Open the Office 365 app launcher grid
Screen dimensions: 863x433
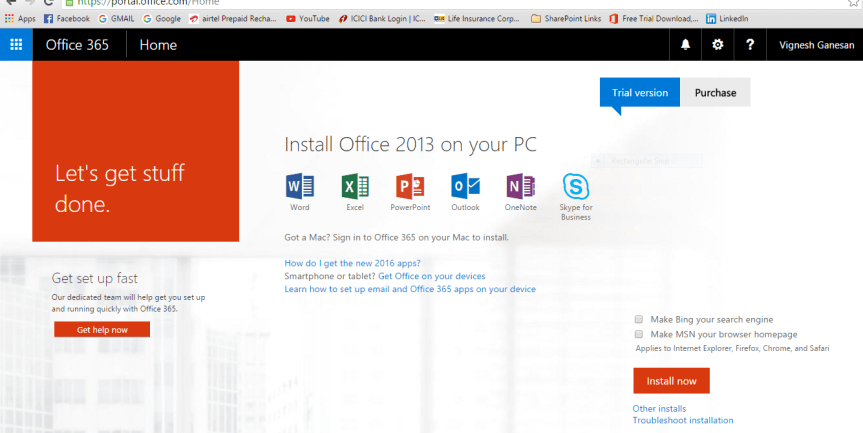[x=16, y=45]
